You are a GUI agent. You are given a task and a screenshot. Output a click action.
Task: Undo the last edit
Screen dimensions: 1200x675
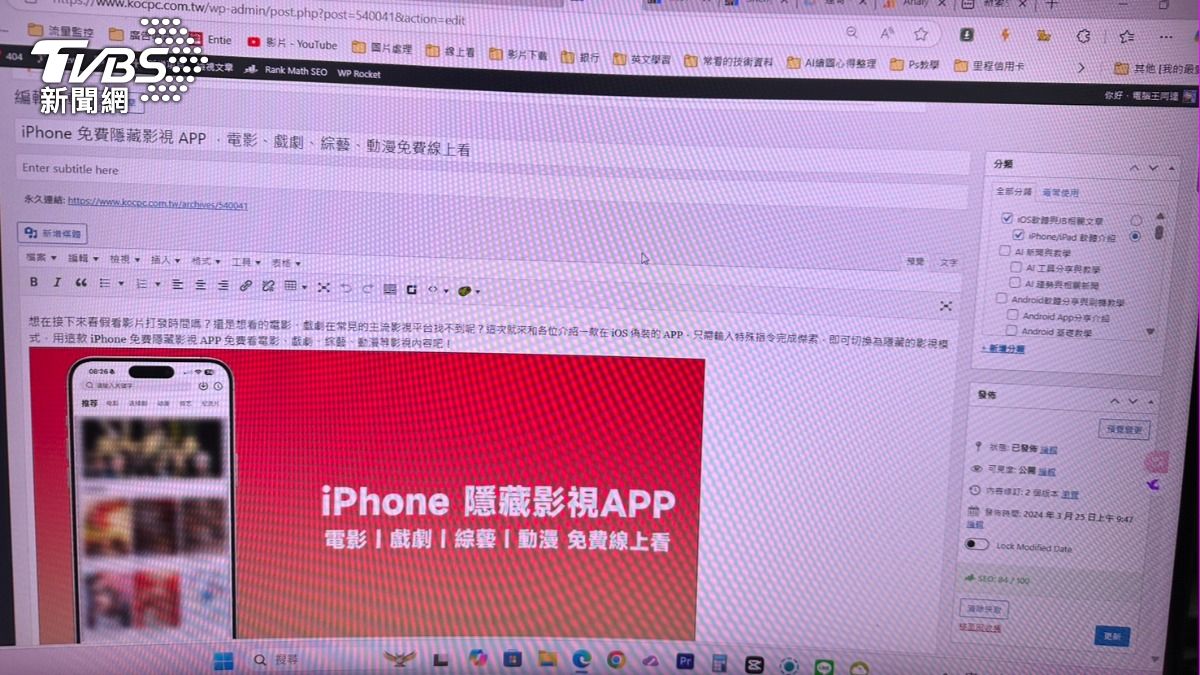tap(346, 288)
